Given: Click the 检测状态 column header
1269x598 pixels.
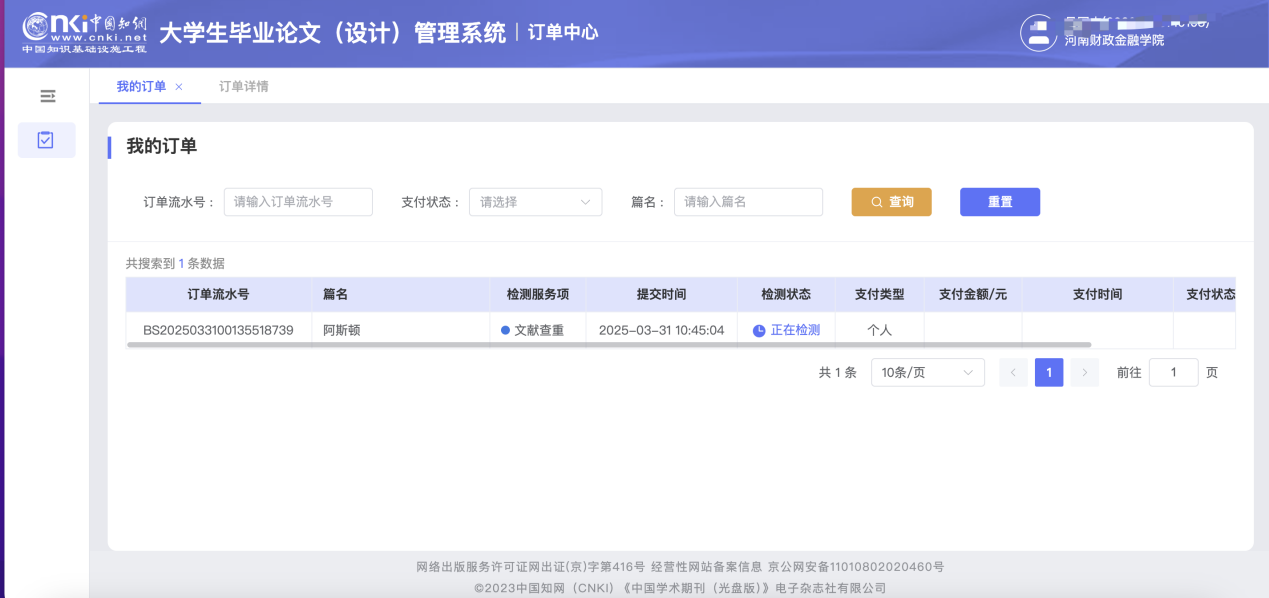Looking at the screenshot, I should (786, 295).
